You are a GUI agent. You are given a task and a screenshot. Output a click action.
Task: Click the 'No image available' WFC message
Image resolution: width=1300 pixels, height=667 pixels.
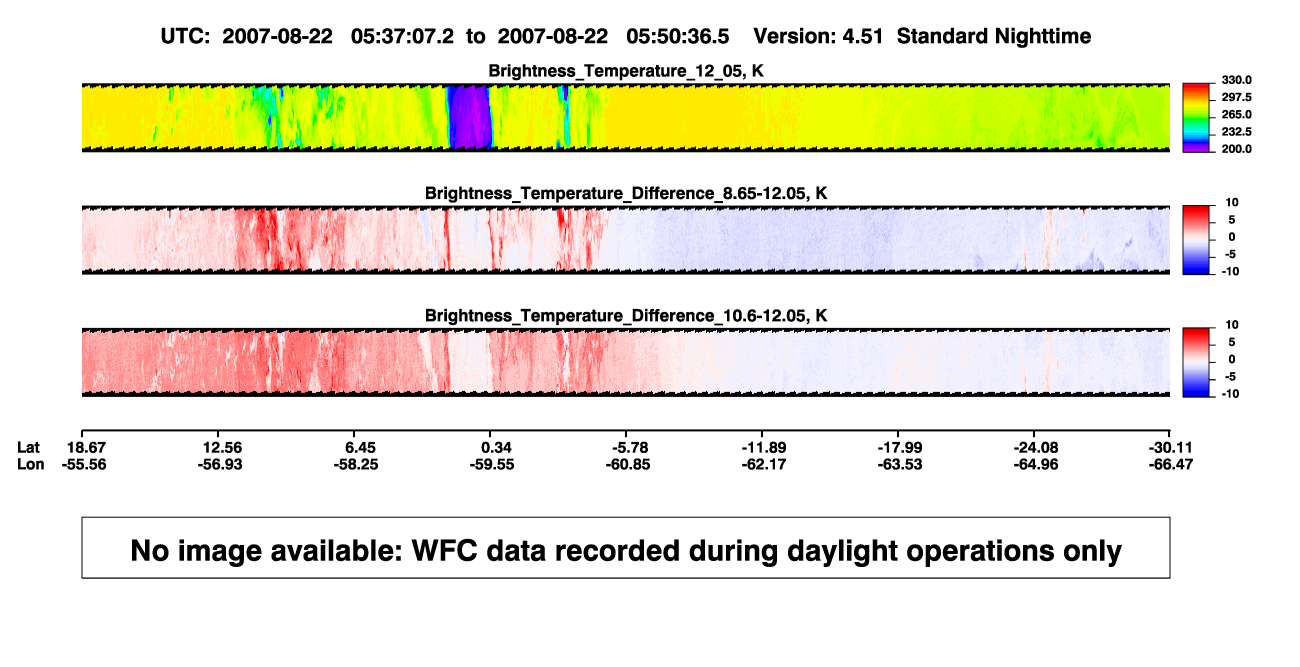click(x=626, y=549)
